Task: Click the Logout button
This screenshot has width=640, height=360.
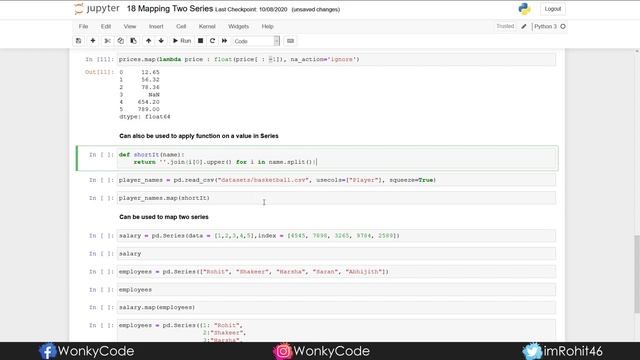Action: tap(552, 9)
